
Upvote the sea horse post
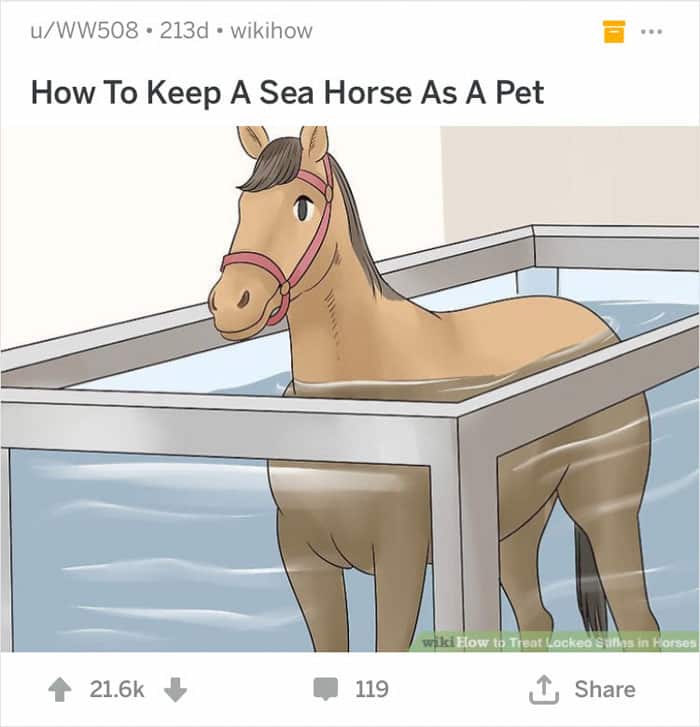(x=60, y=689)
